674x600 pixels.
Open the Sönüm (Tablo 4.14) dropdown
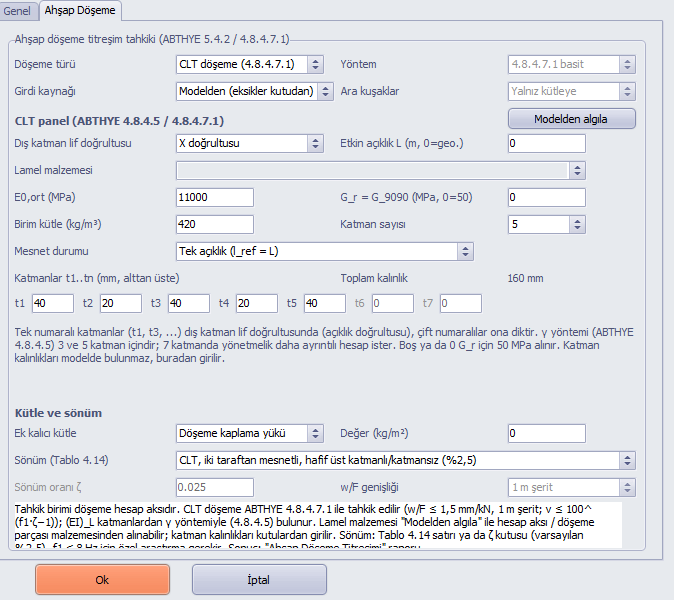pyautogui.click(x=405, y=460)
